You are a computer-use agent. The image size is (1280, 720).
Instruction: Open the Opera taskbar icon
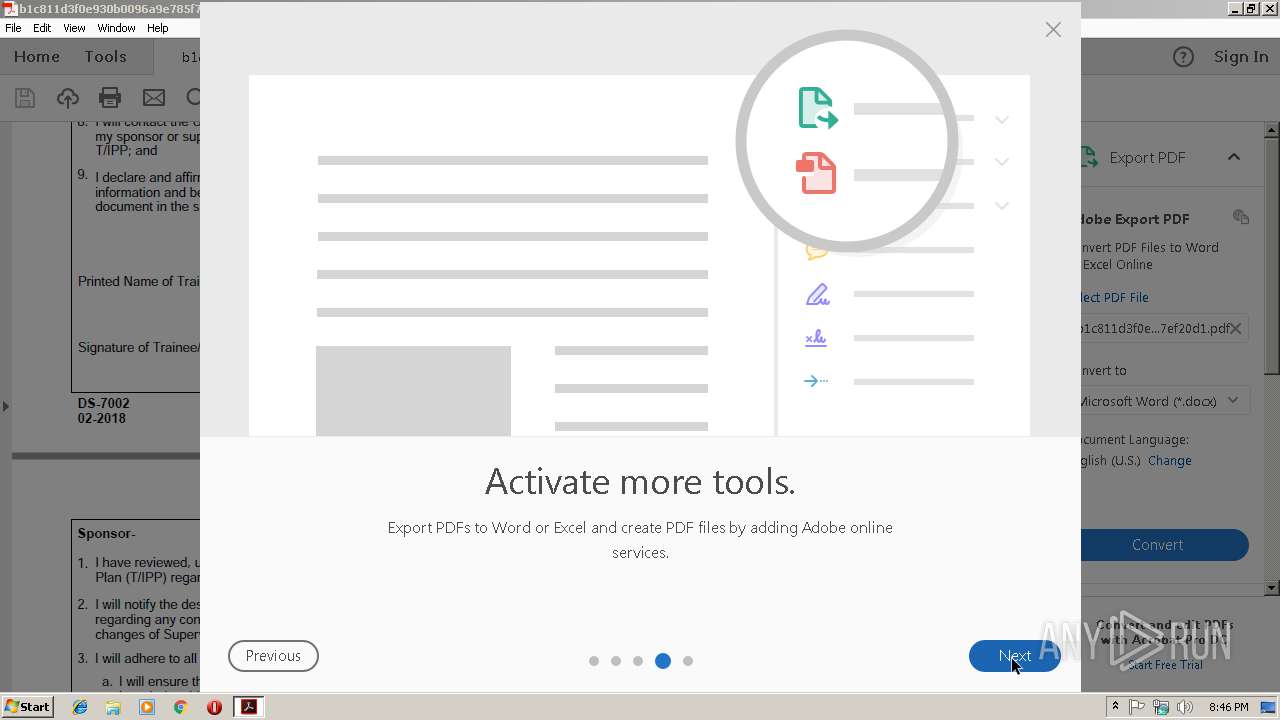coord(214,707)
